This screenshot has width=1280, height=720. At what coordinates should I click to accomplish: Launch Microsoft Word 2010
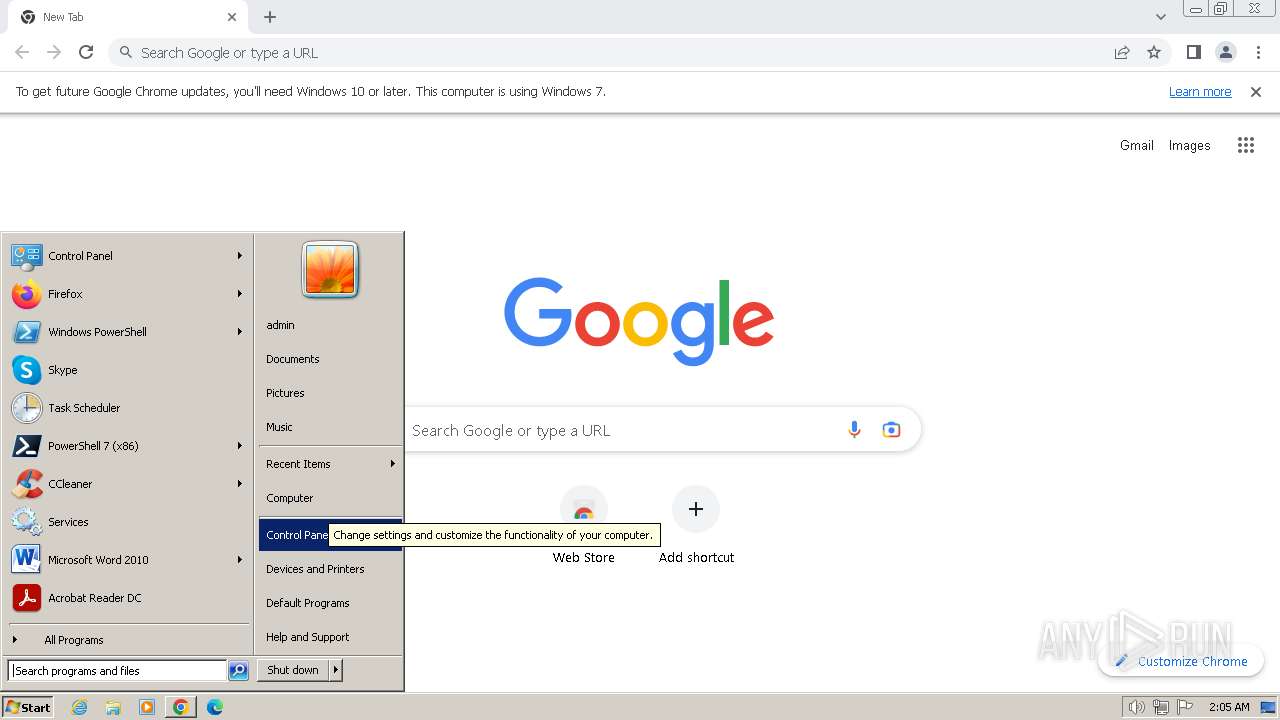tap(128, 560)
